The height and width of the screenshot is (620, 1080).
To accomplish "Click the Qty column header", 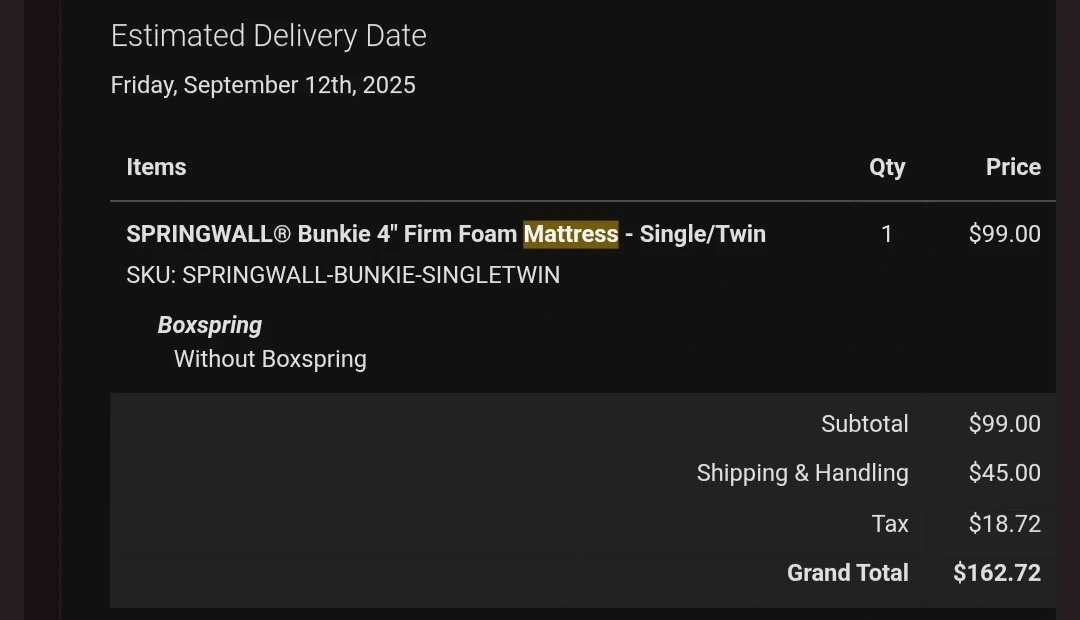I will (886, 167).
